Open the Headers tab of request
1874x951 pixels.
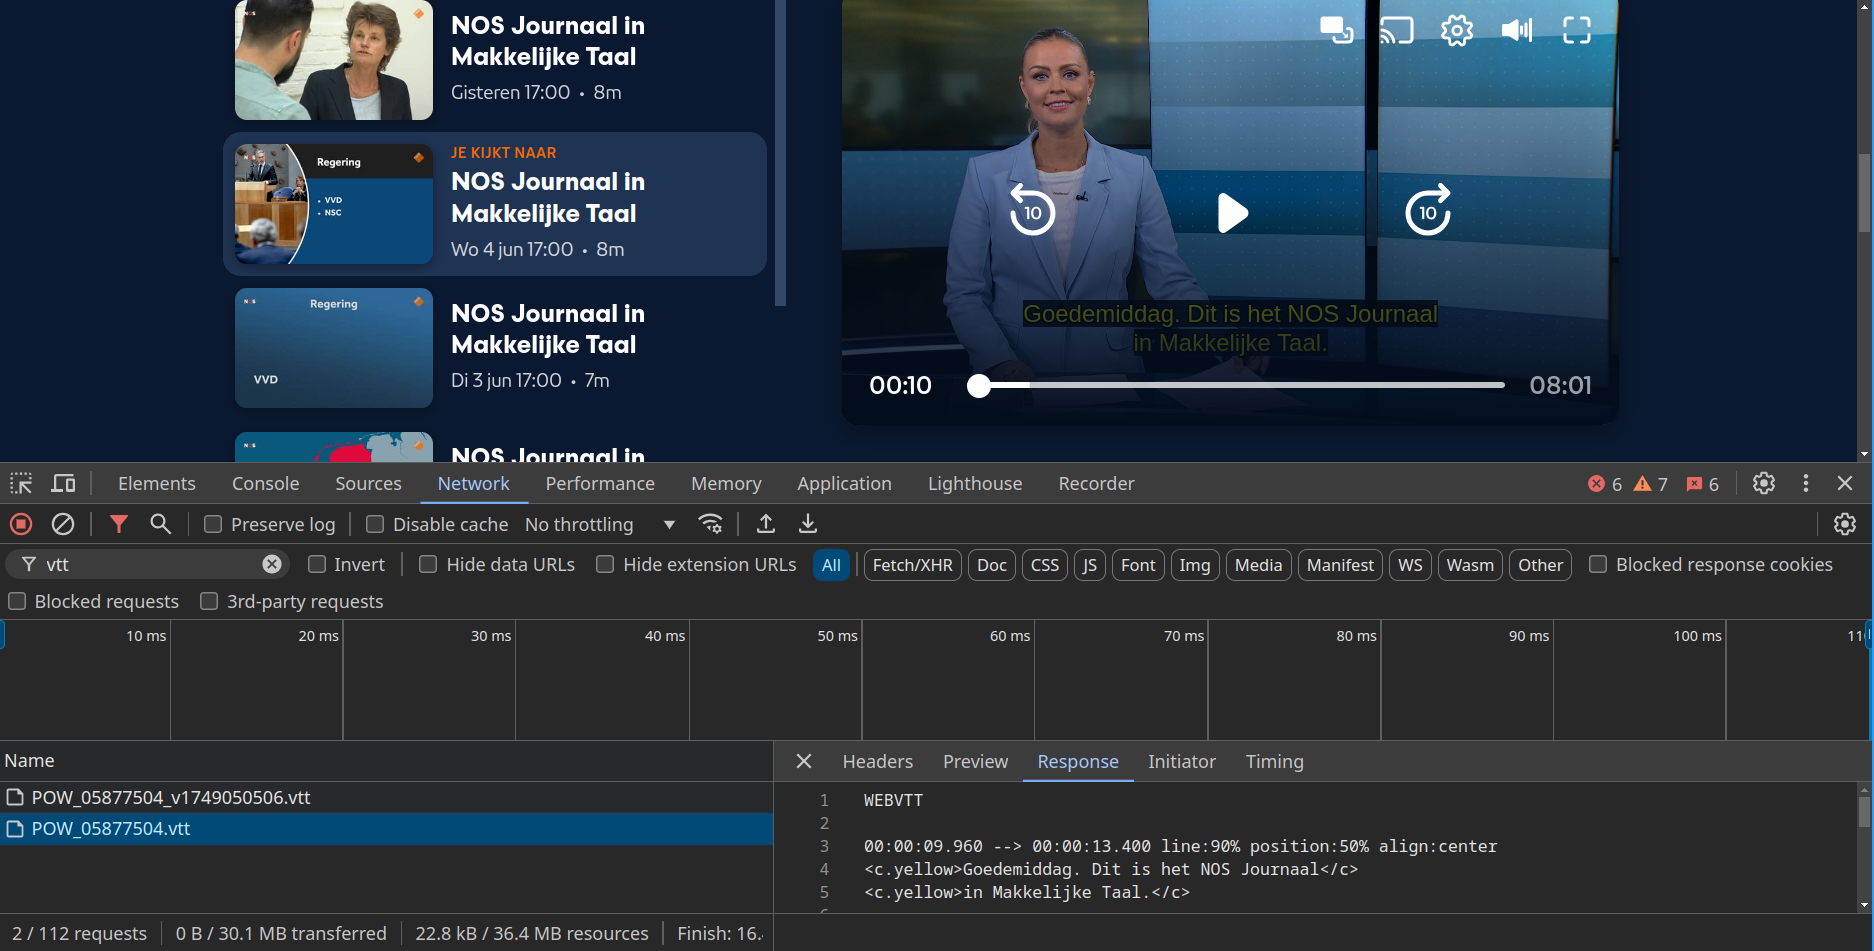pyautogui.click(x=878, y=761)
